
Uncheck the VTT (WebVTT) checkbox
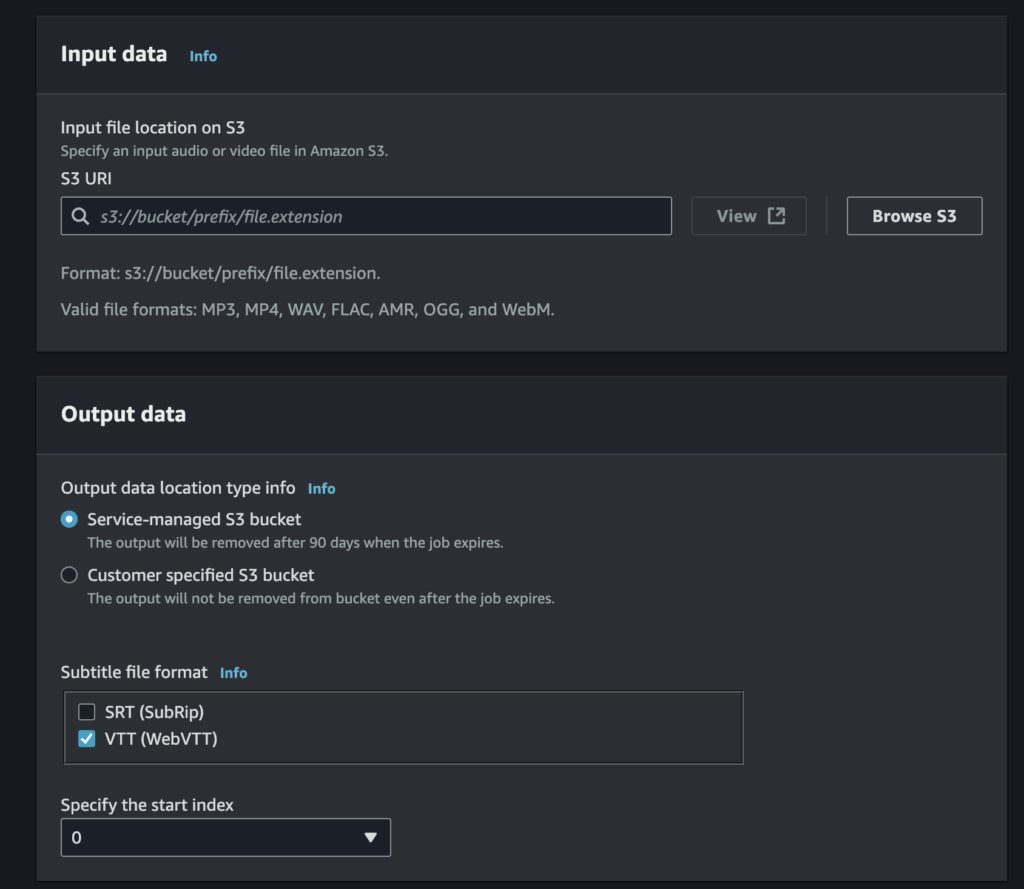click(87, 739)
